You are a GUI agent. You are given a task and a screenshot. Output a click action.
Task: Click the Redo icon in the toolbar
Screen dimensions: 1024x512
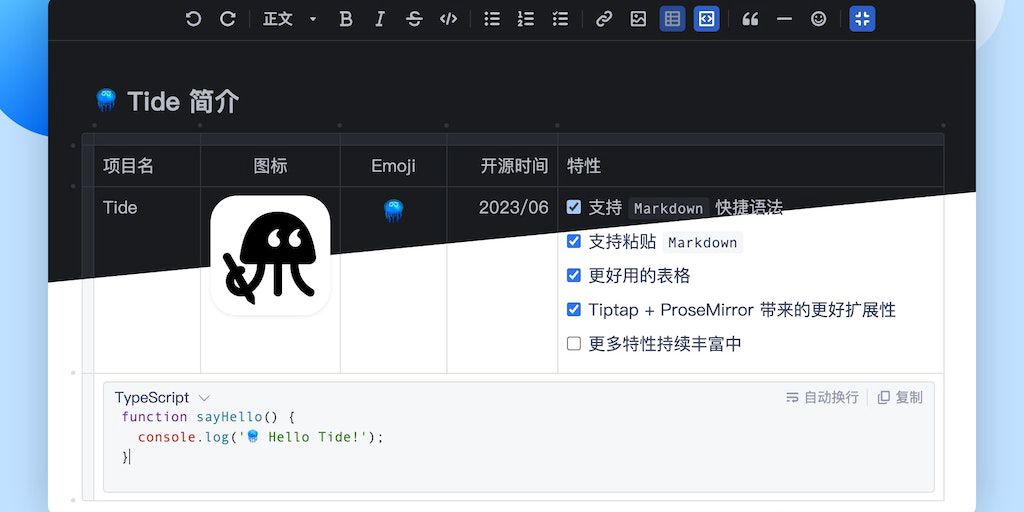(x=228, y=19)
